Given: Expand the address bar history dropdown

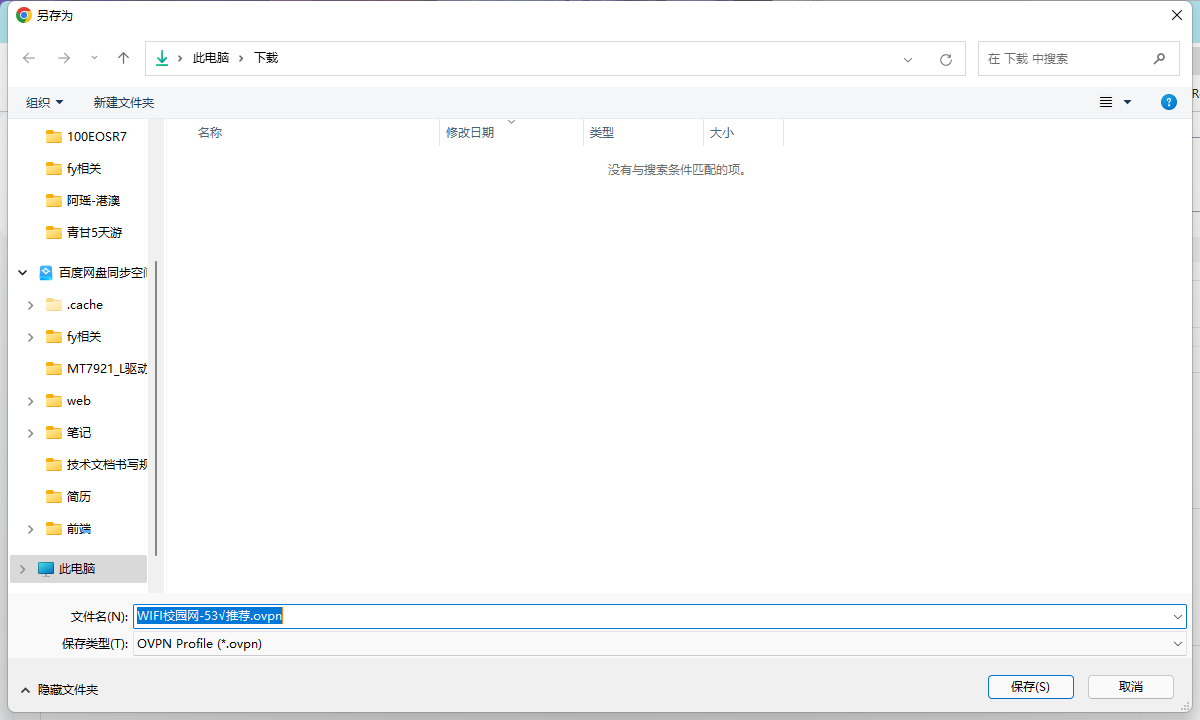Looking at the screenshot, I should click(908, 59).
